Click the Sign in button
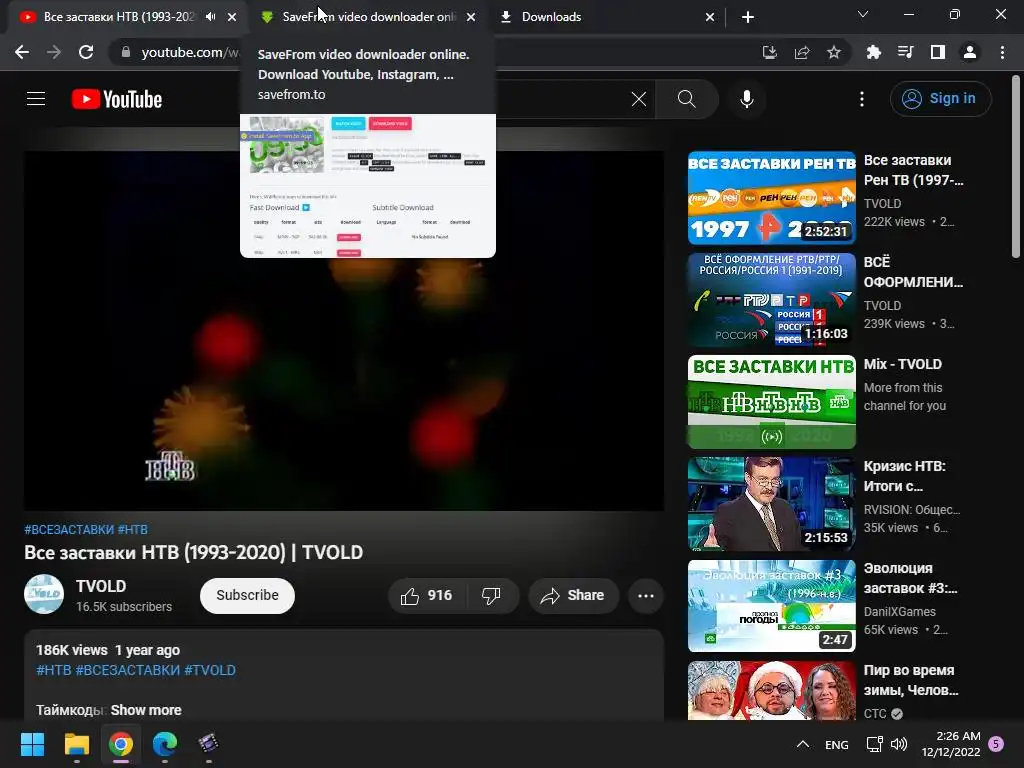Viewport: 1024px width, 768px height. pyautogui.click(x=940, y=99)
